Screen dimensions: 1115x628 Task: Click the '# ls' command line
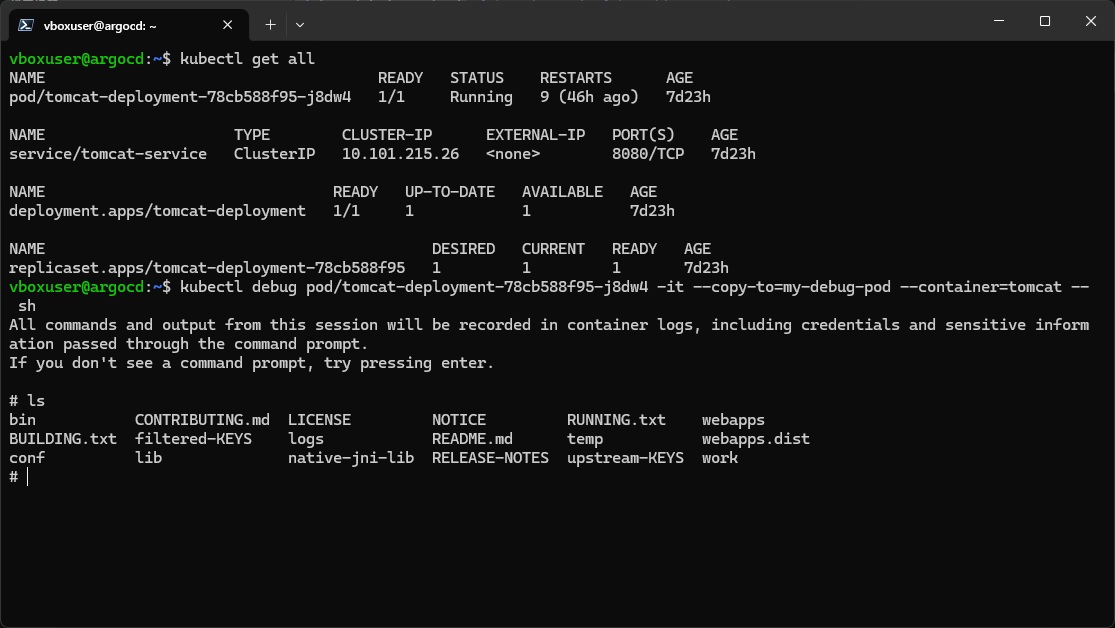[27, 400]
